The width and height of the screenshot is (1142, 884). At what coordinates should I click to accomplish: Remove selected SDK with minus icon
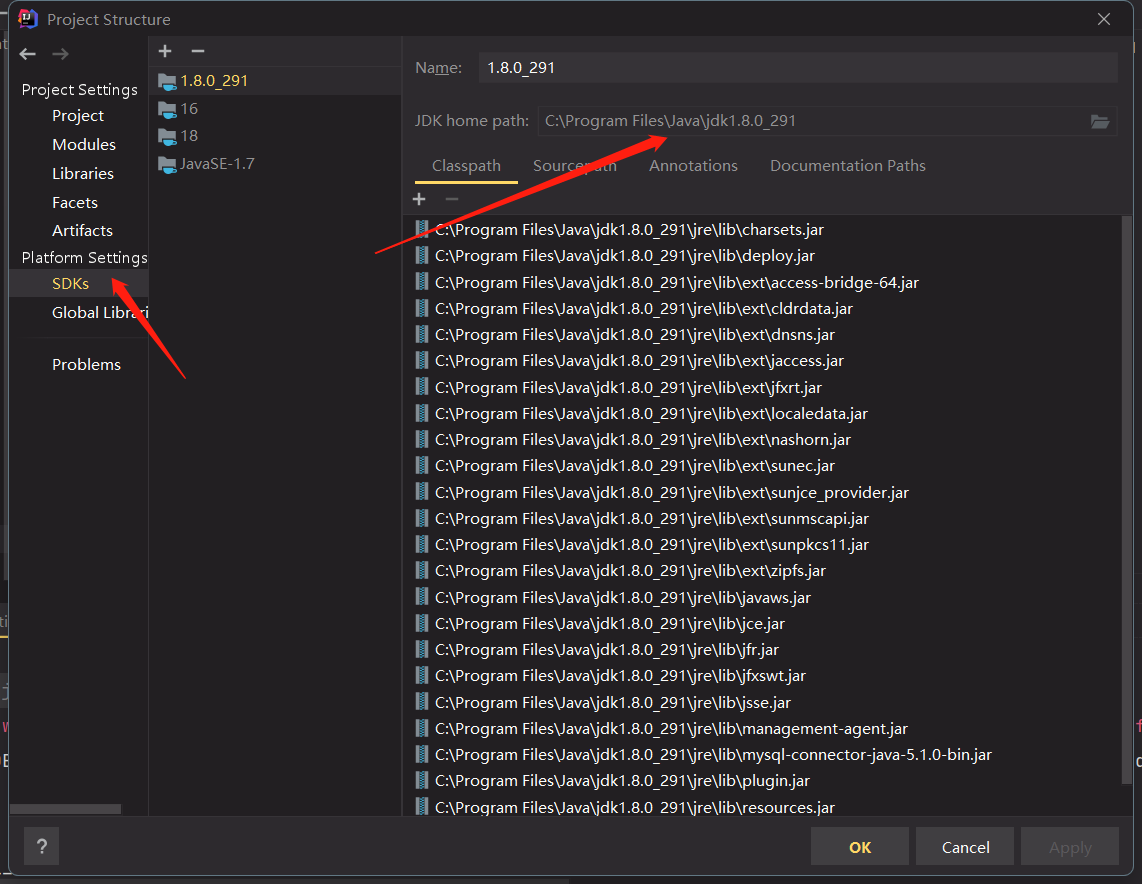coord(197,51)
